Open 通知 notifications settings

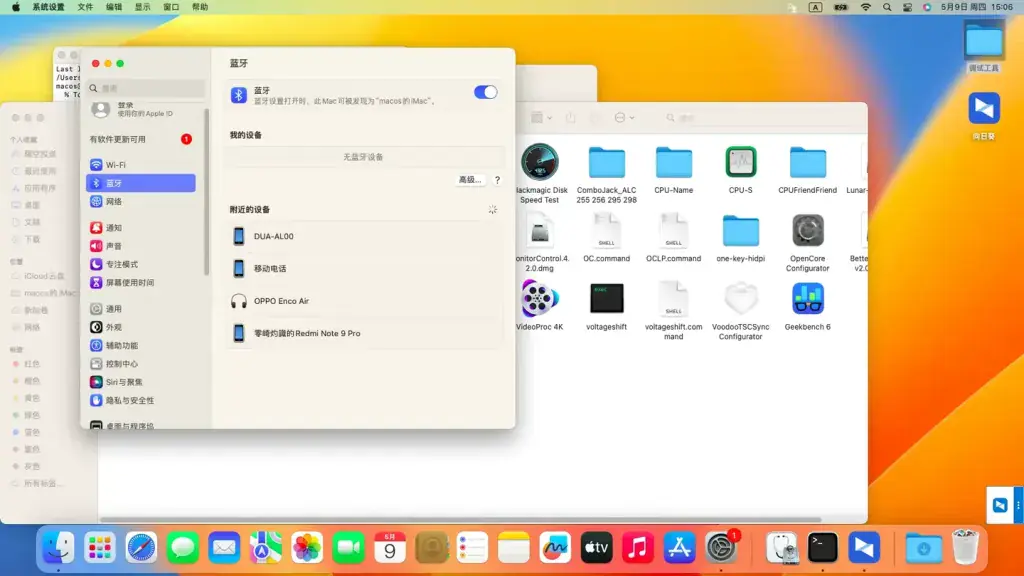[x=141, y=227]
